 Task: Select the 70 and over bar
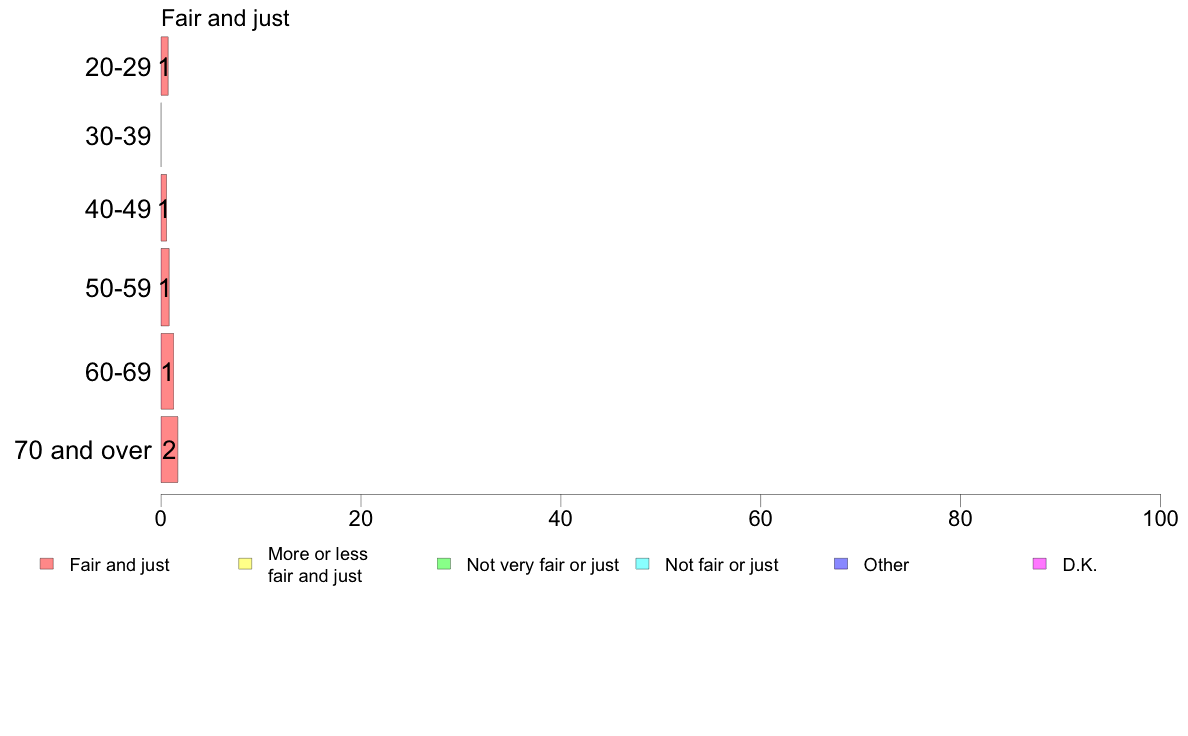169,449
